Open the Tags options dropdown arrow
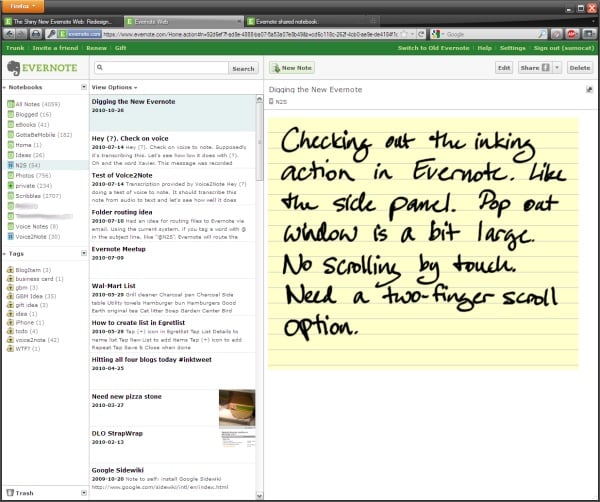The height and width of the screenshot is (502, 600). point(84,253)
